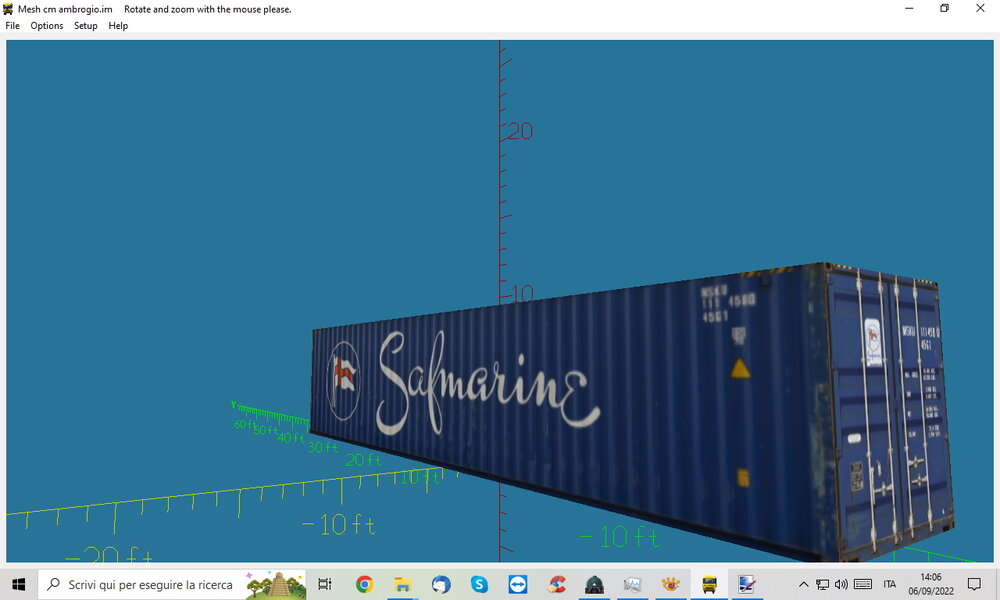
Task: Open File Explorer from the taskbar
Action: (x=402, y=584)
